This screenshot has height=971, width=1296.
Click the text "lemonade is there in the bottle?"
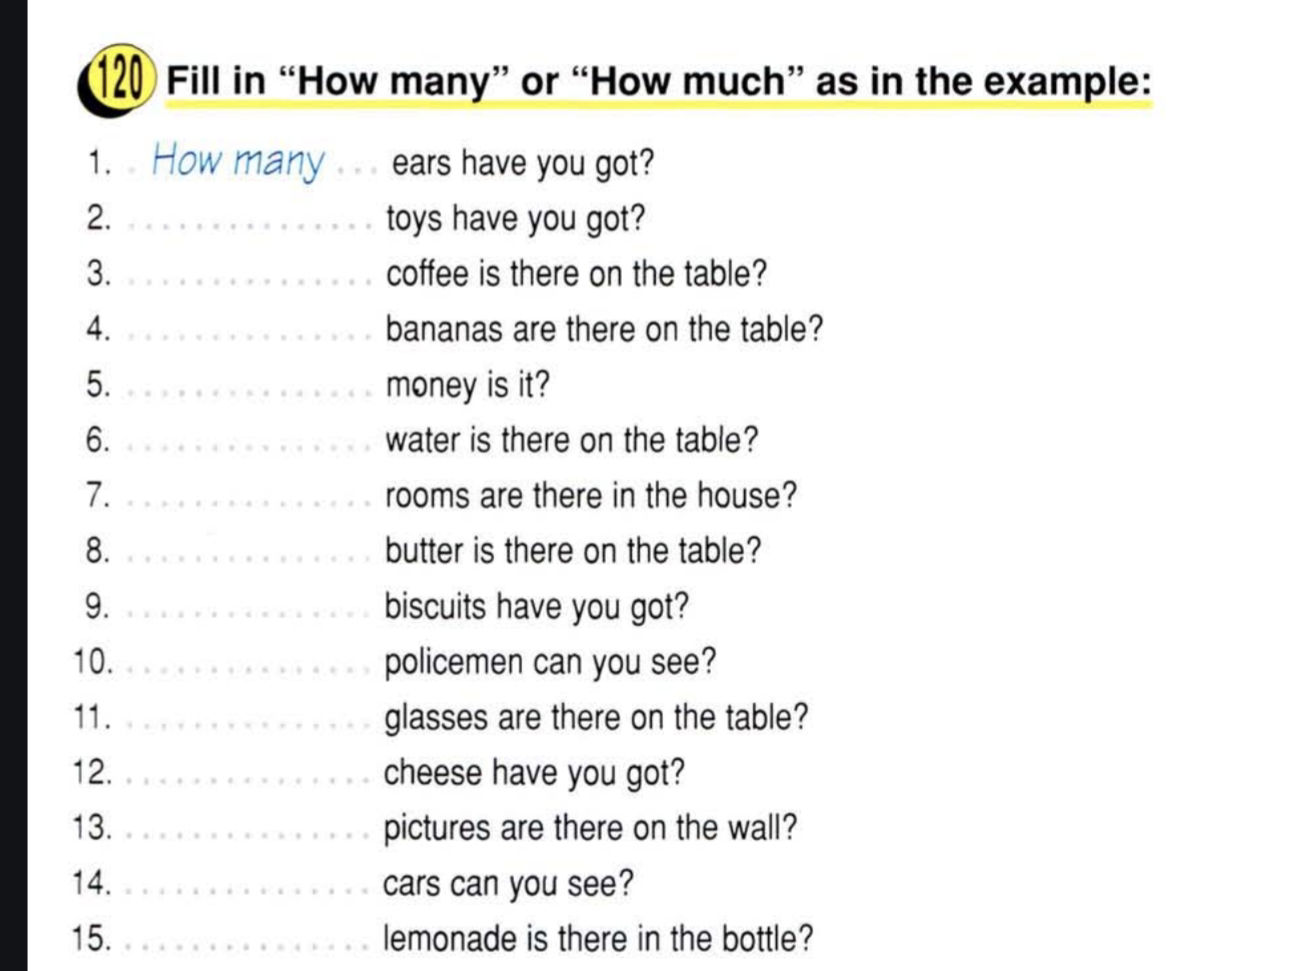point(598,939)
